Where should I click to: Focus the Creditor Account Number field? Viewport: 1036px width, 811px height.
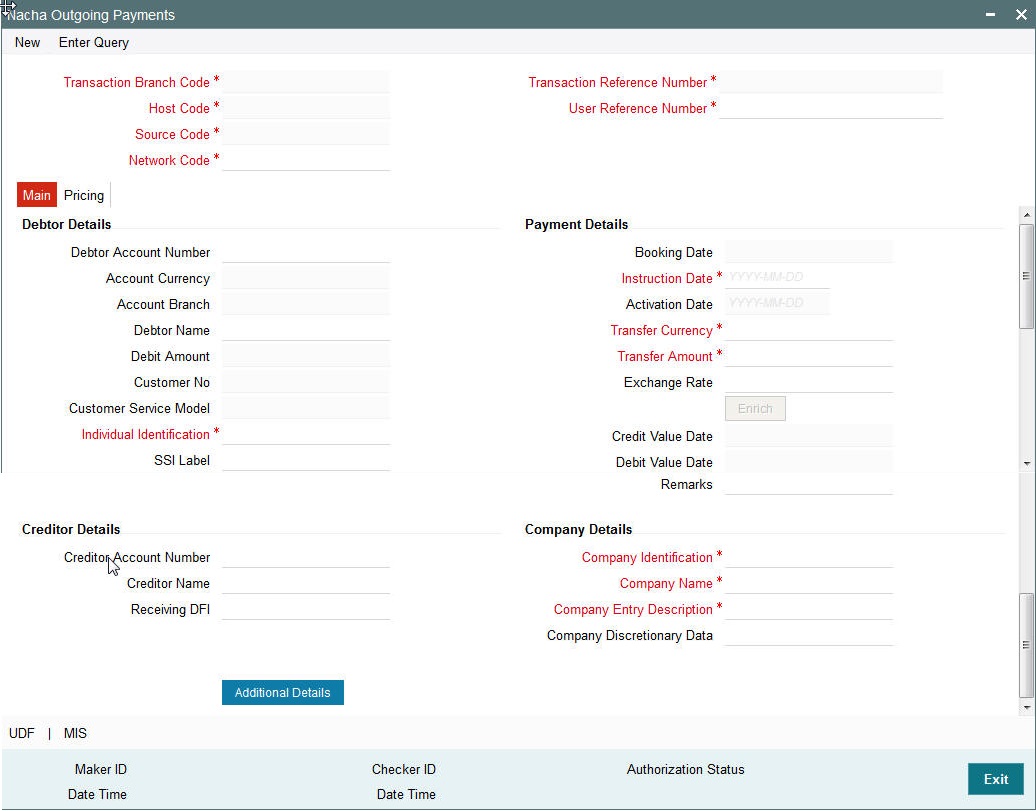[306, 557]
